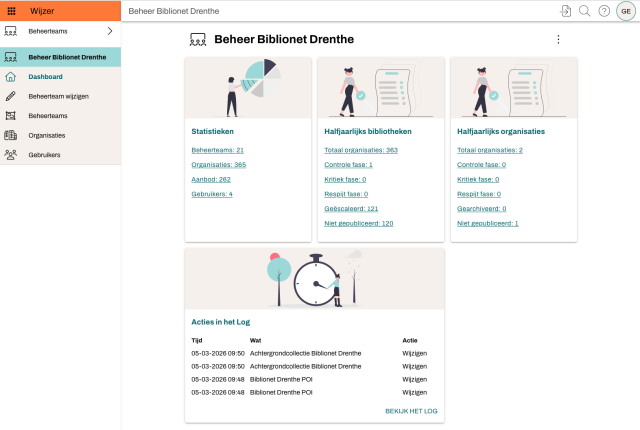Open the Wijzer app grid menu
The height and width of the screenshot is (430, 640).
click(x=11, y=10)
